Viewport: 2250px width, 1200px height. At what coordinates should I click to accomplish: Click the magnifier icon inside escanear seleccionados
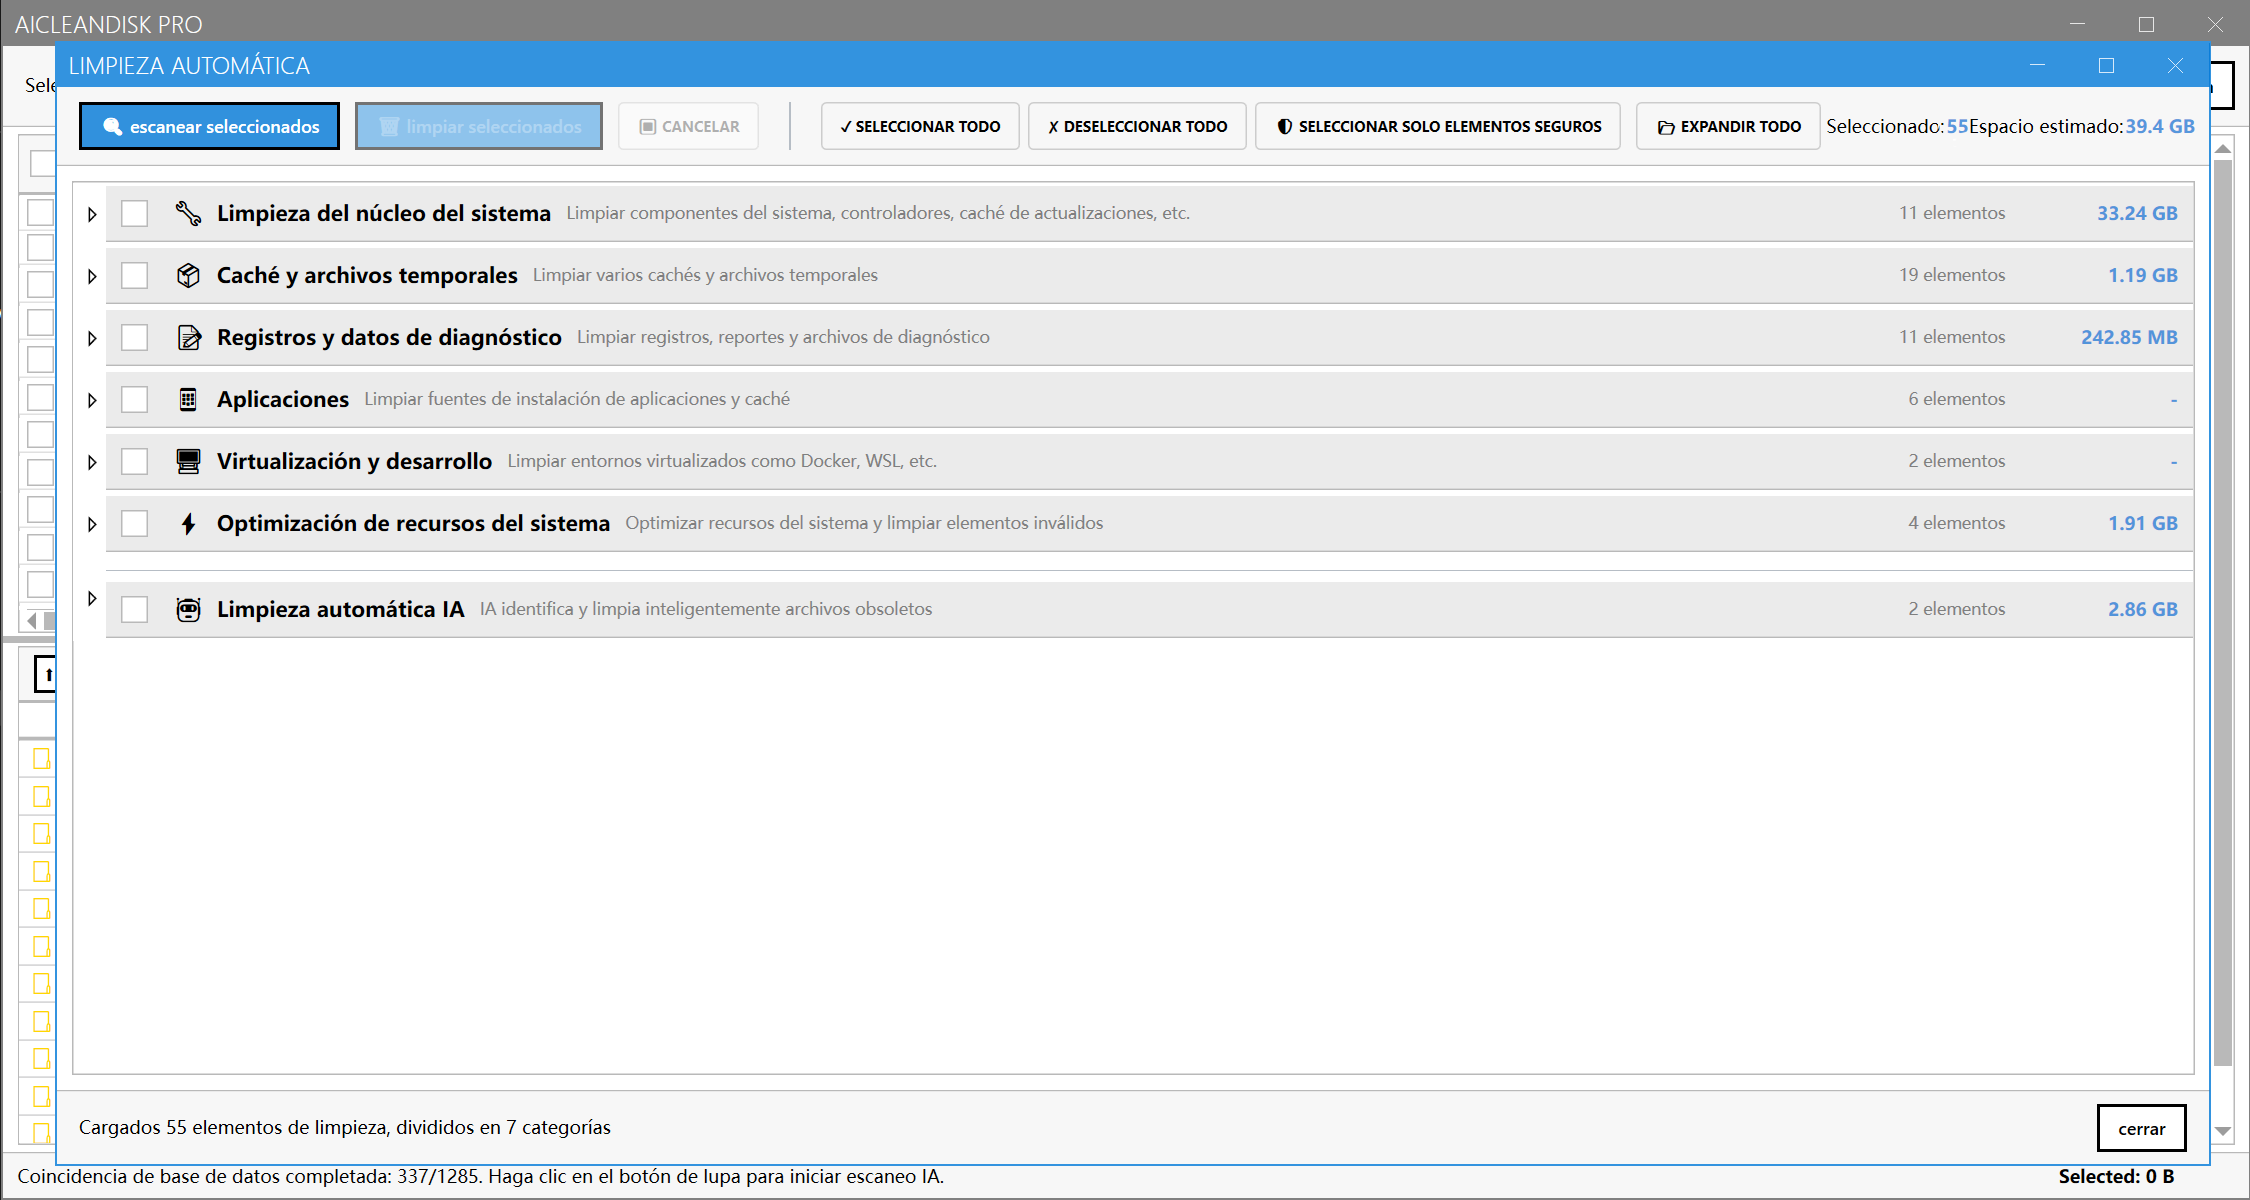pos(112,126)
